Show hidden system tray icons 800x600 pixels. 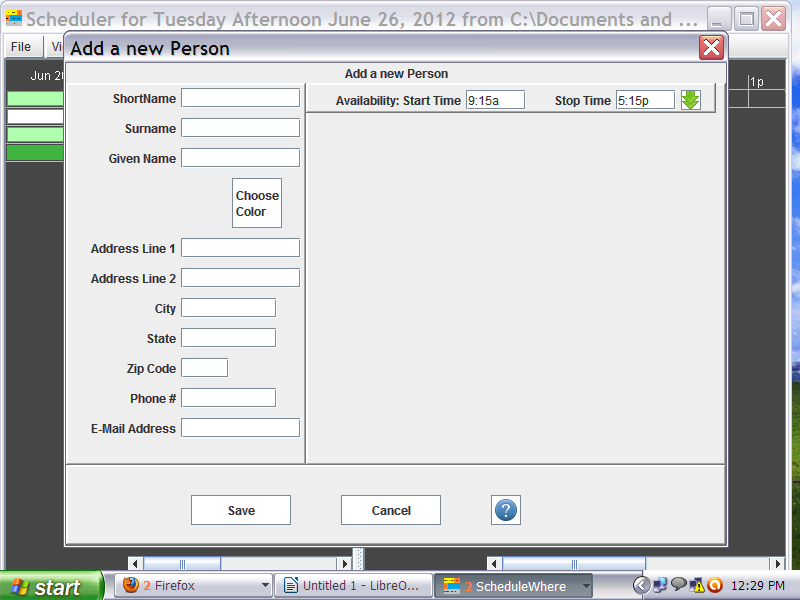(x=641, y=585)
